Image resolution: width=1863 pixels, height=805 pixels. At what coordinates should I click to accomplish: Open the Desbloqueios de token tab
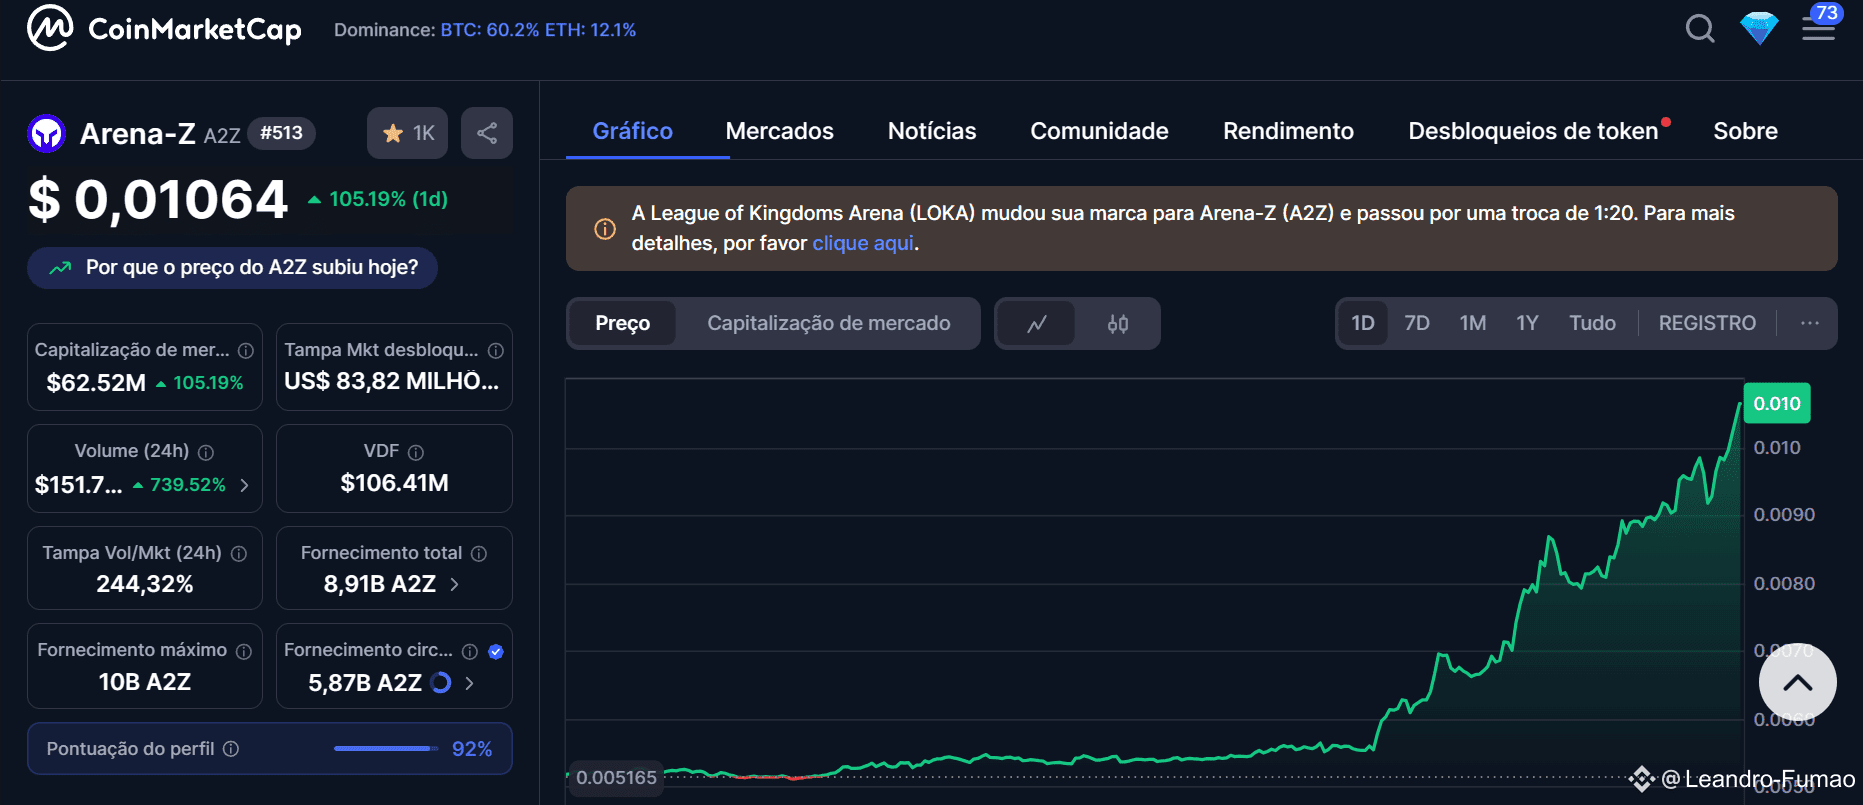click(x=1534, y=131)
